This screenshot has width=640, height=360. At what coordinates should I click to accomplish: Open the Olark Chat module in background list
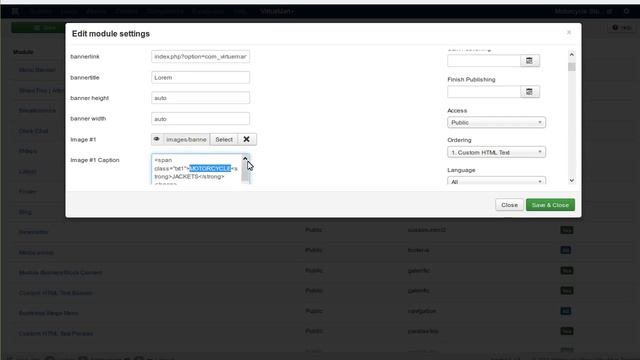(33, 131)
